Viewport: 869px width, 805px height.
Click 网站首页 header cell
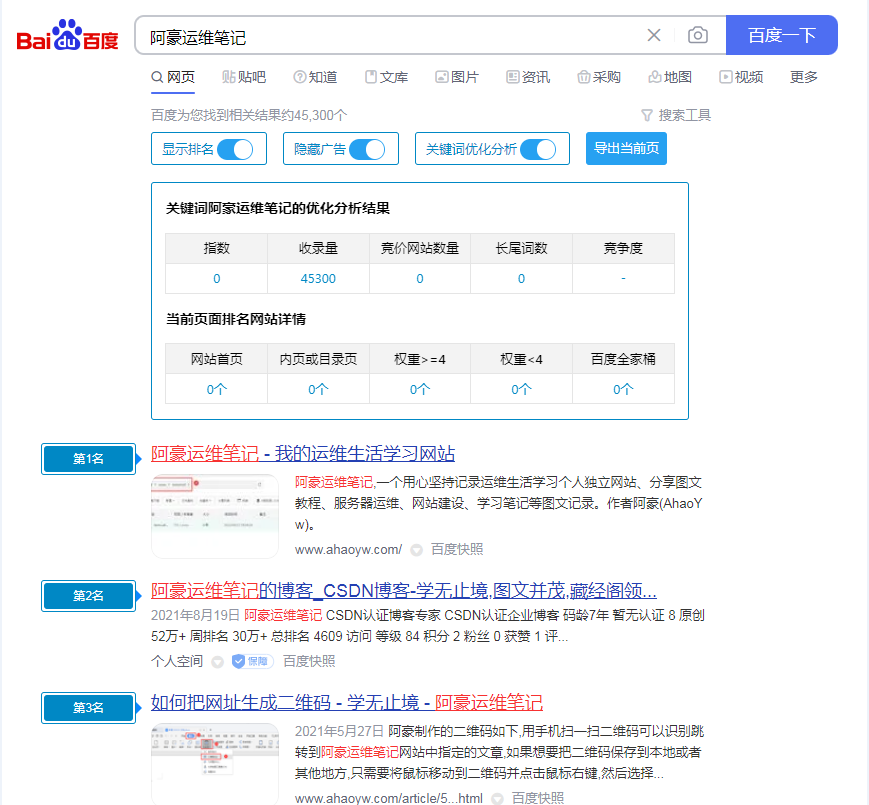(217, 359)
